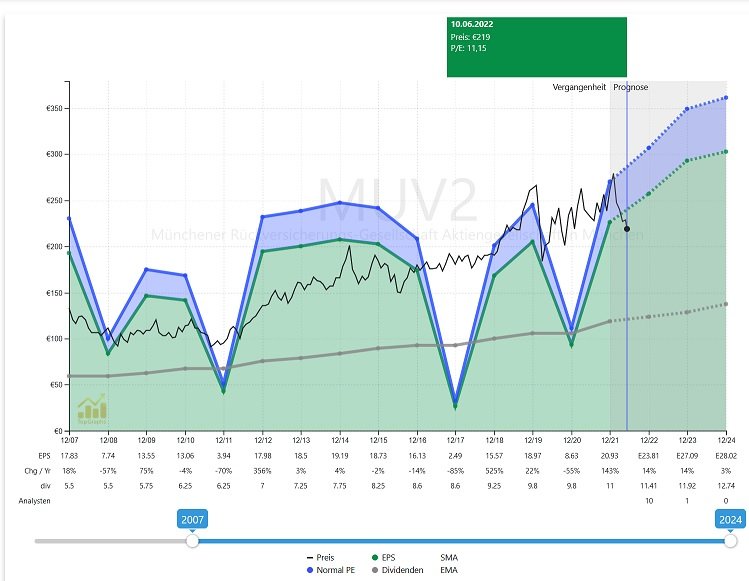Click the 12/24 forecast dividend gray point

coord(726,304)
